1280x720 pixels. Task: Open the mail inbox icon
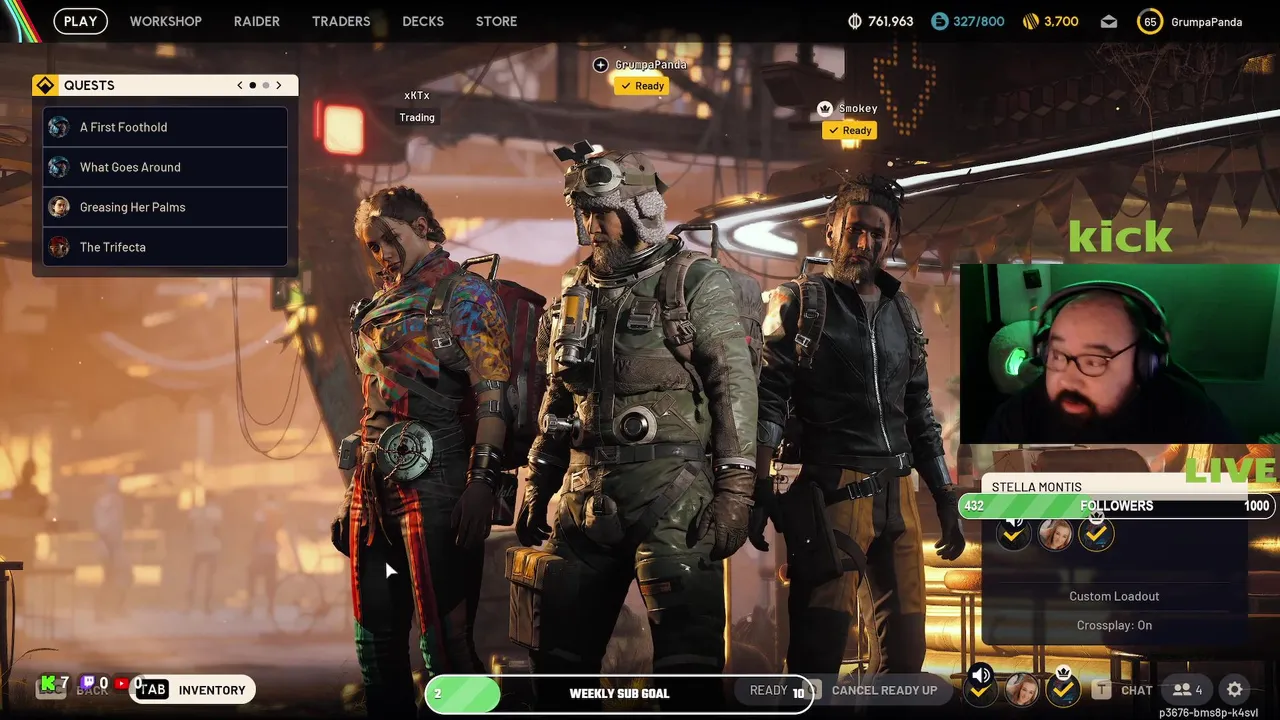1109,21
